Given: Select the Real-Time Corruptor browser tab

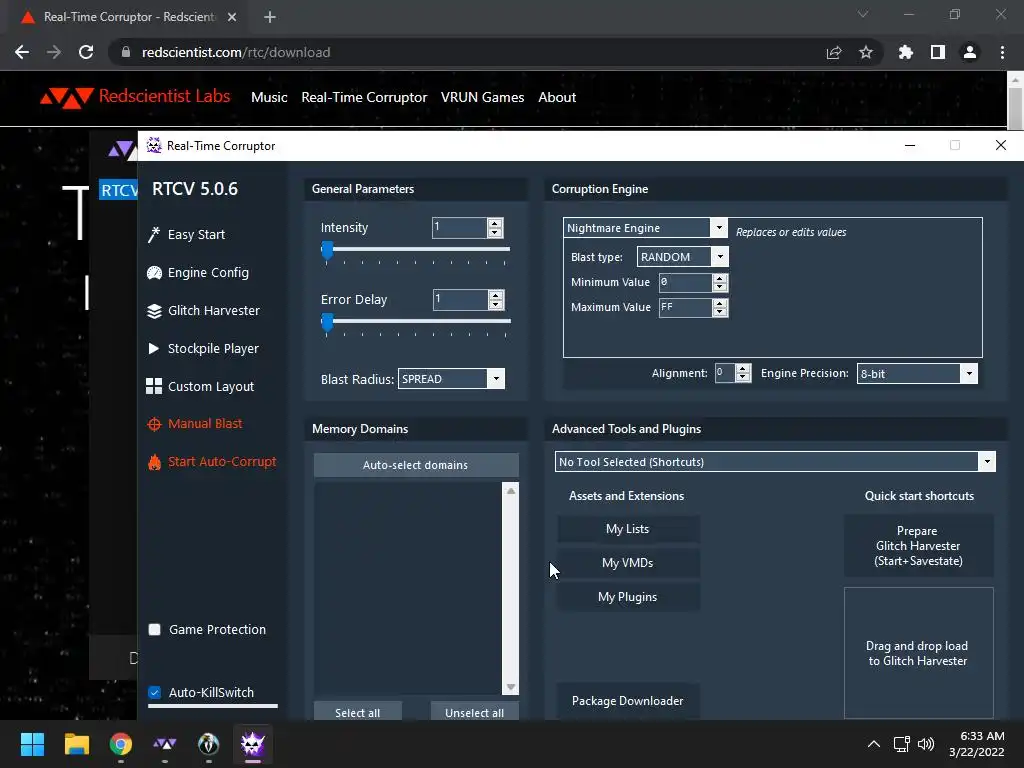Looking at the screenshot, I should click(x=129, y=17).
